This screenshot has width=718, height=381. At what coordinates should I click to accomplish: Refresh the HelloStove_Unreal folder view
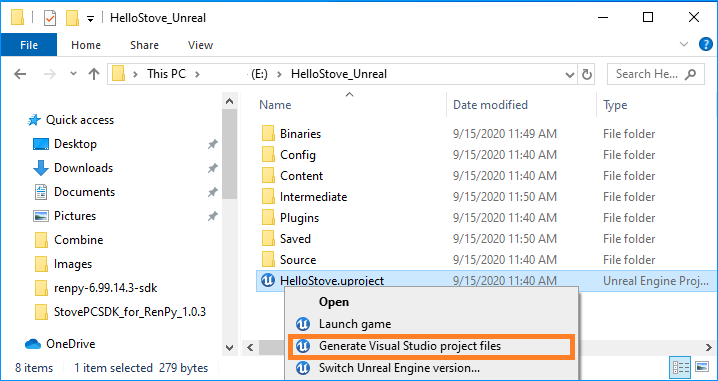click(587, 74)
